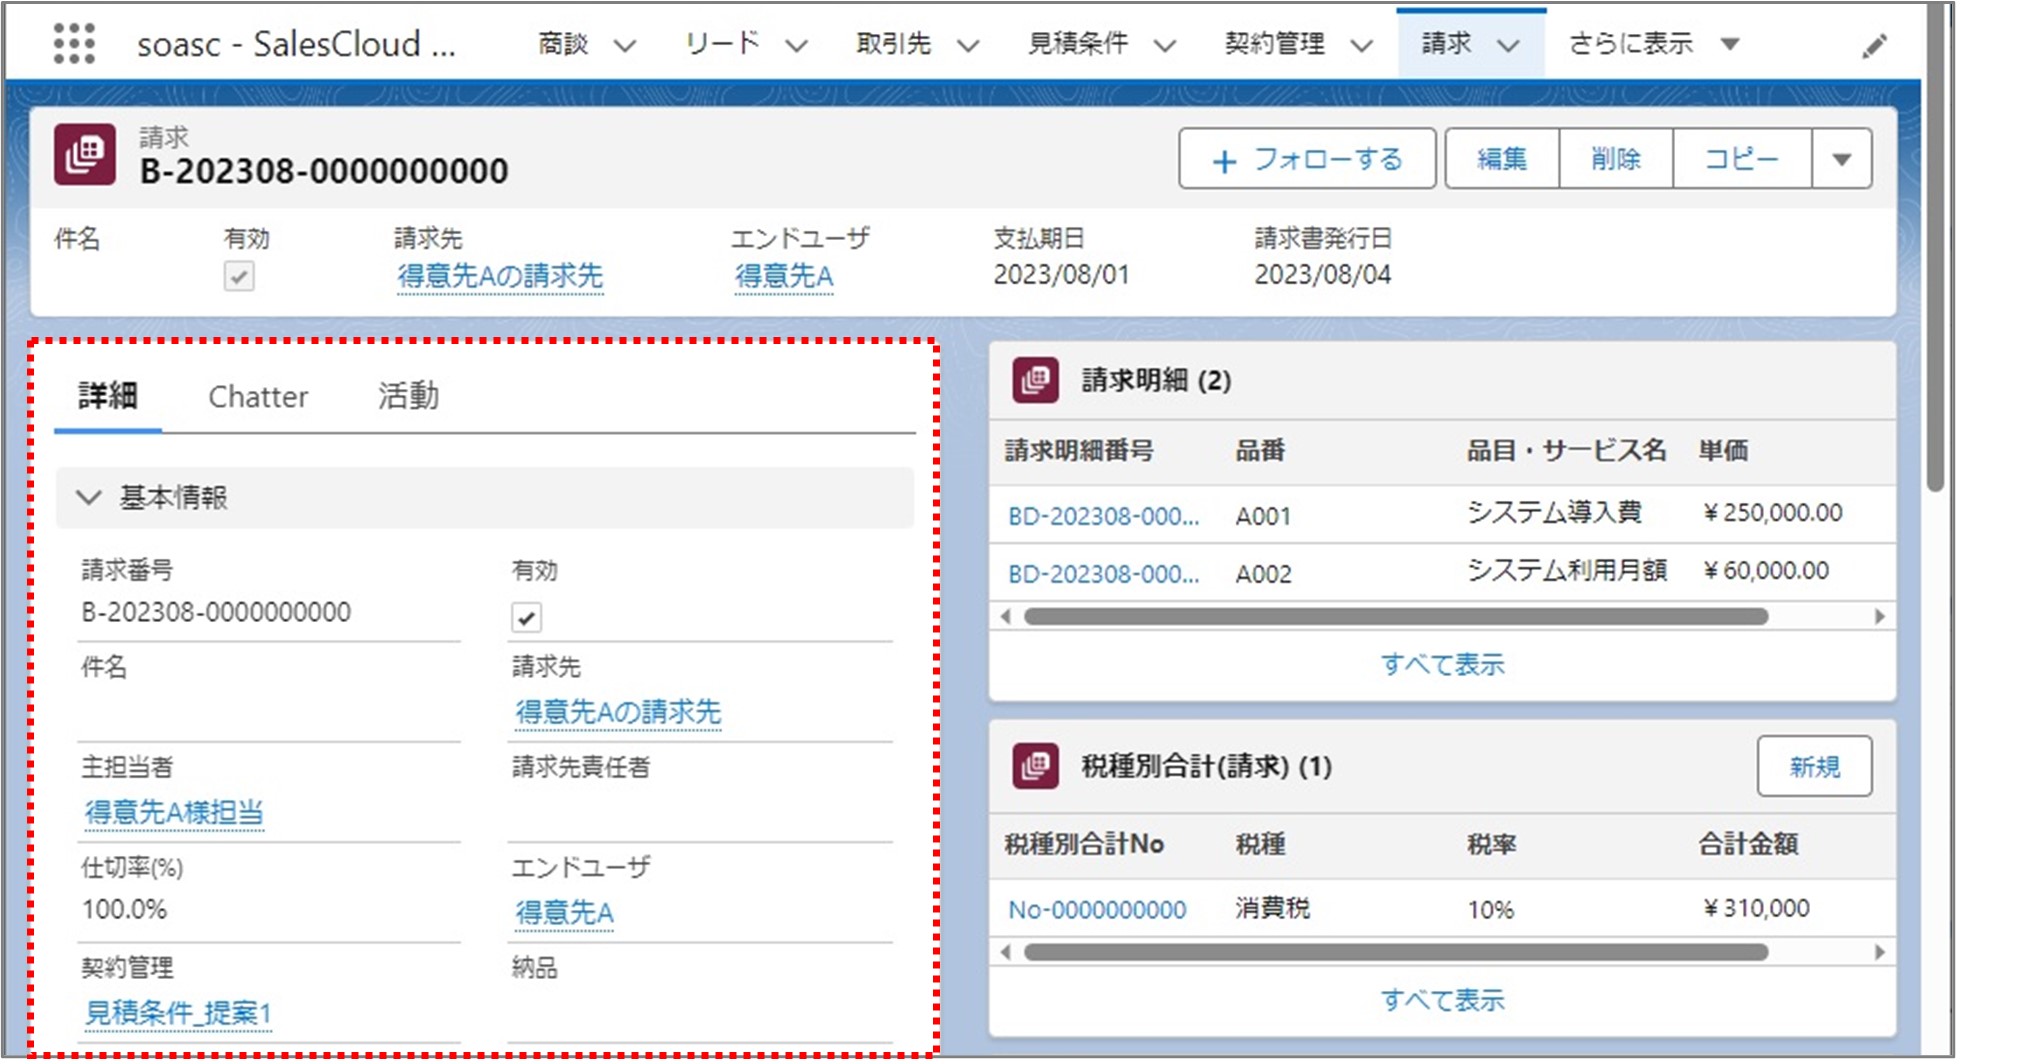Click the 請求明細 horizontal scrollbar thumb
The width and height of the screenshot is (2027, 1064).
pyautogui.click(x=1396, y=617)
